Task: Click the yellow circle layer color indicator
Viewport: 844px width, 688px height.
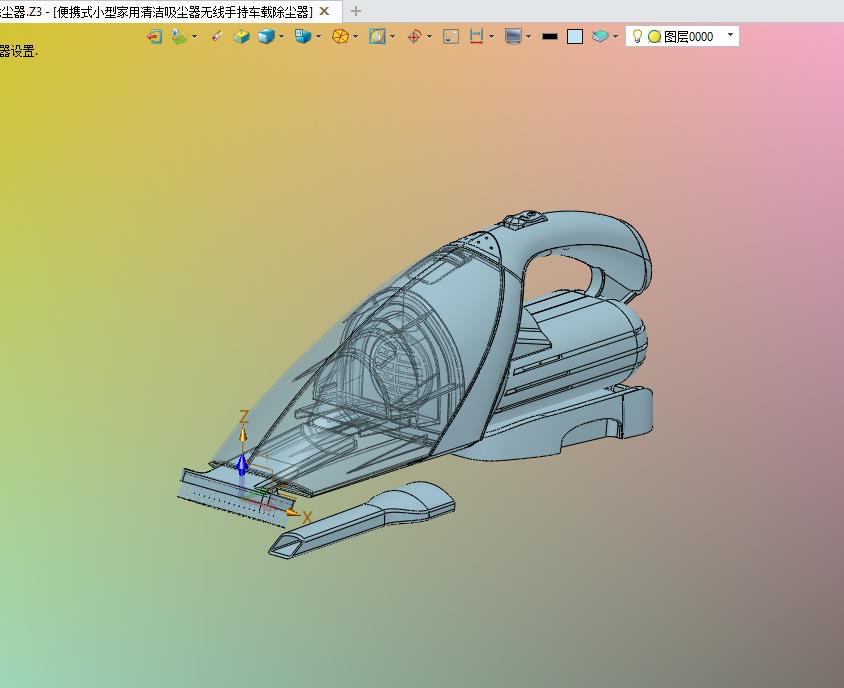Action: (x=655, y=37)
